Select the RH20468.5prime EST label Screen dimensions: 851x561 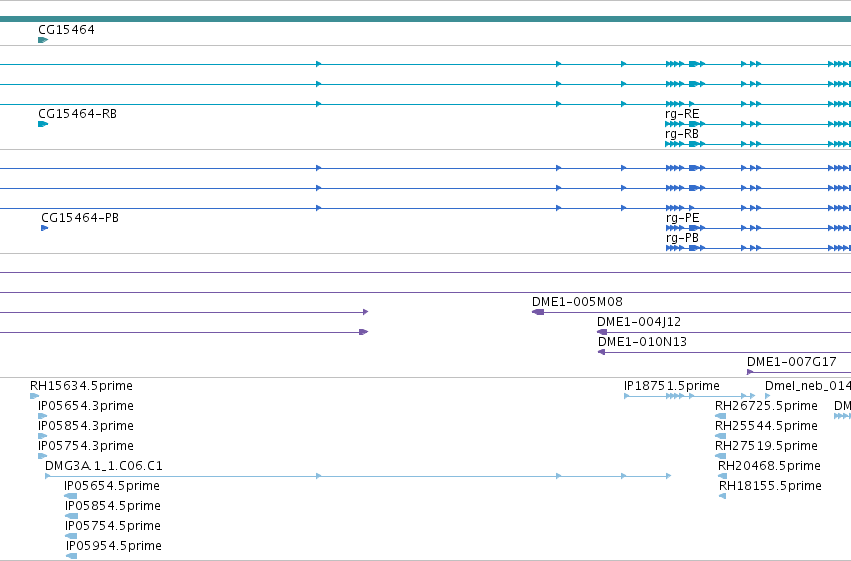tap(770, 466)
